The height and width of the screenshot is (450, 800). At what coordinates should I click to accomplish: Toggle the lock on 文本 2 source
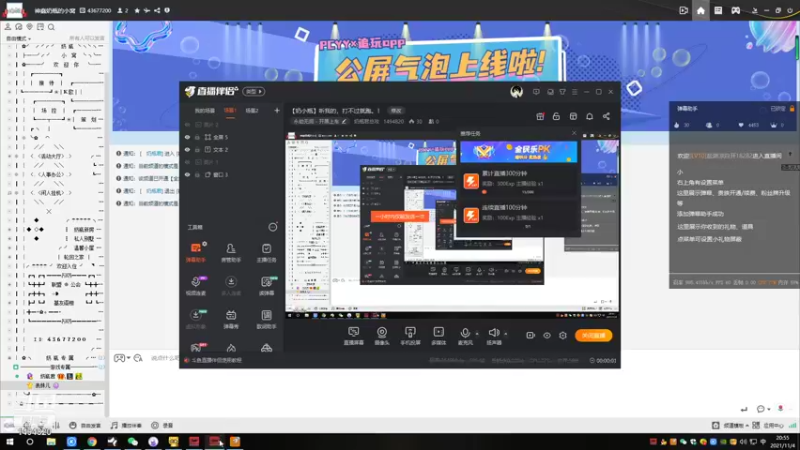tap(197, 149)
